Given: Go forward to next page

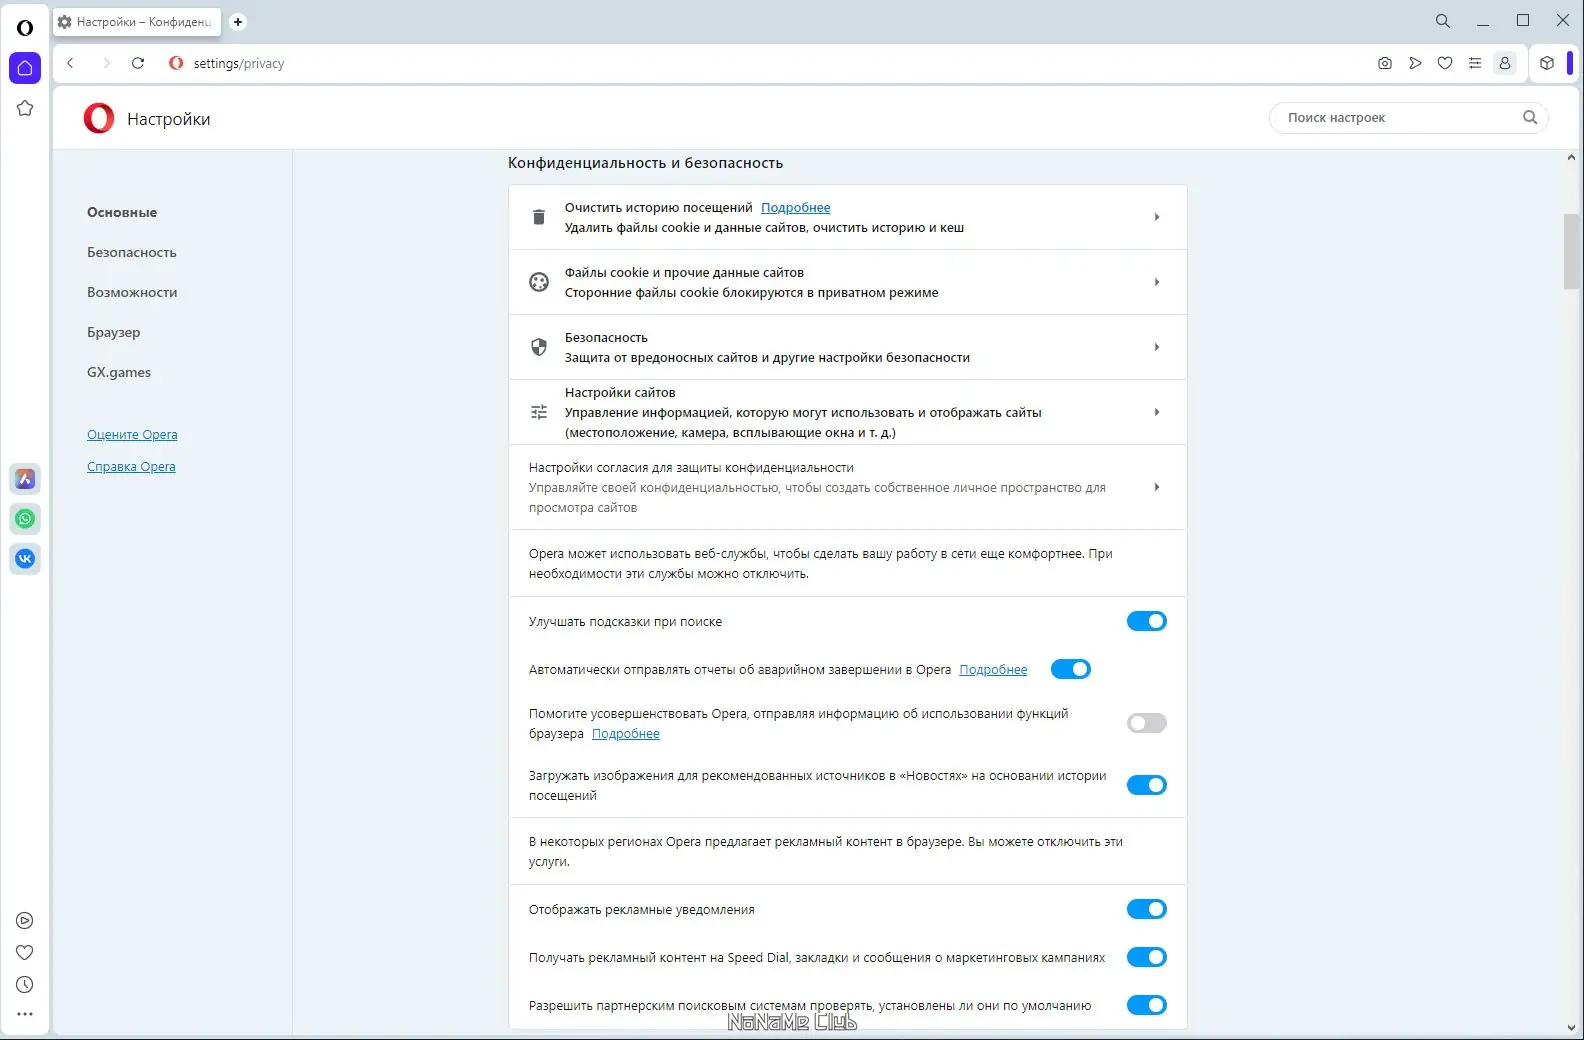Looking at the screenshot, I should [x=106, y=63].
